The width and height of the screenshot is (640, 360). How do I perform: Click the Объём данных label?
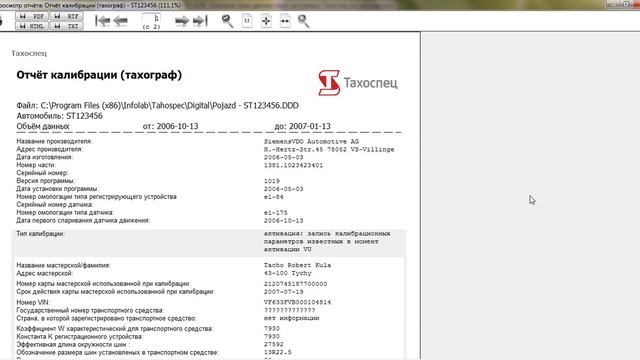43,127
